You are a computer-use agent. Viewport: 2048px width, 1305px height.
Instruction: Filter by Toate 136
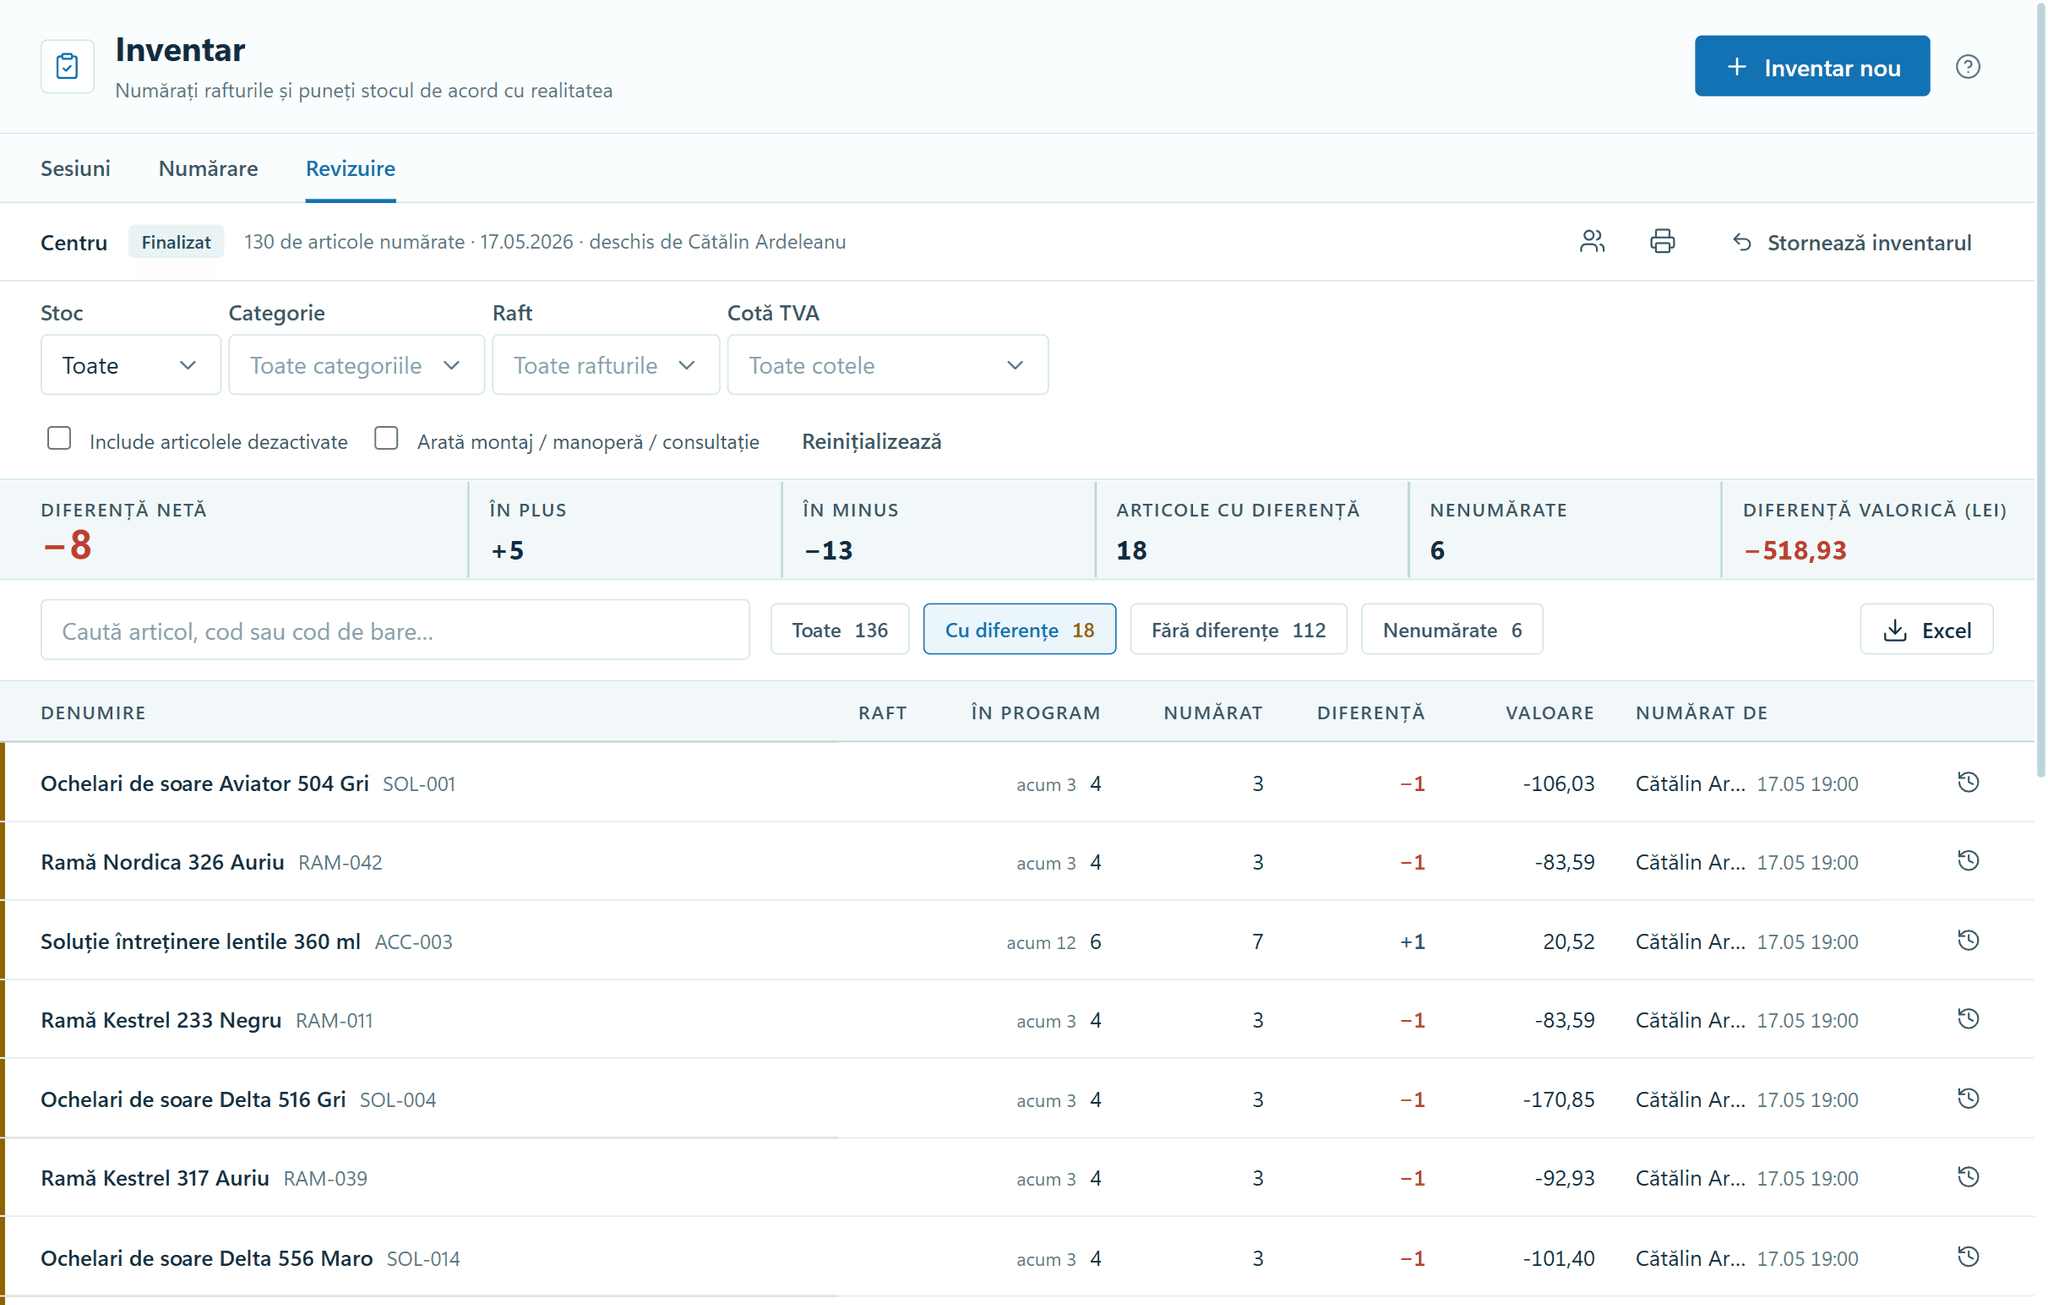coord(839,630)
